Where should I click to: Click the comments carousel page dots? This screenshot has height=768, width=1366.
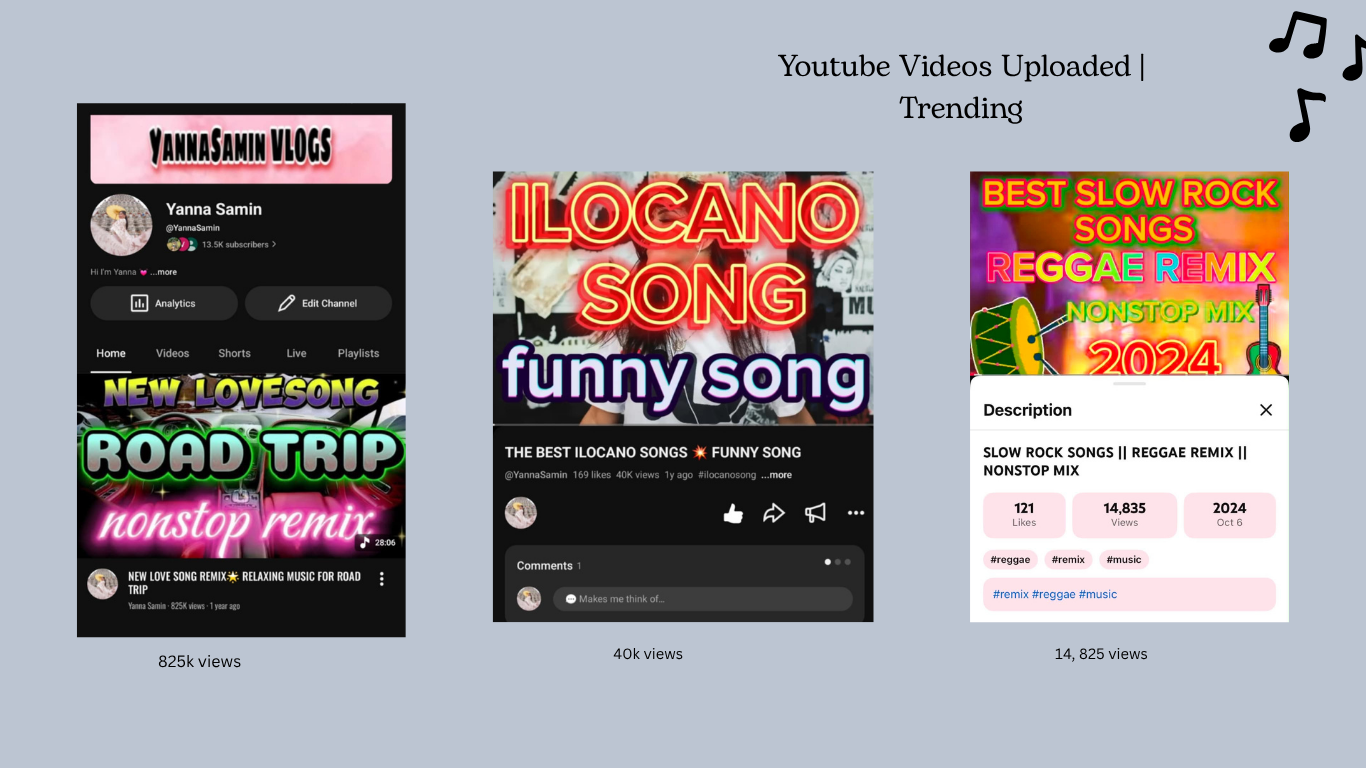[838, 562]
